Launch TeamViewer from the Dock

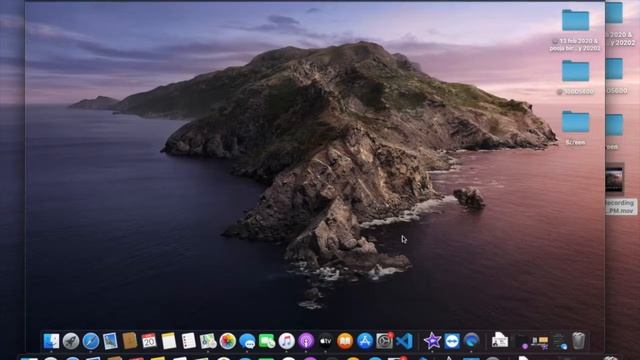452,341
